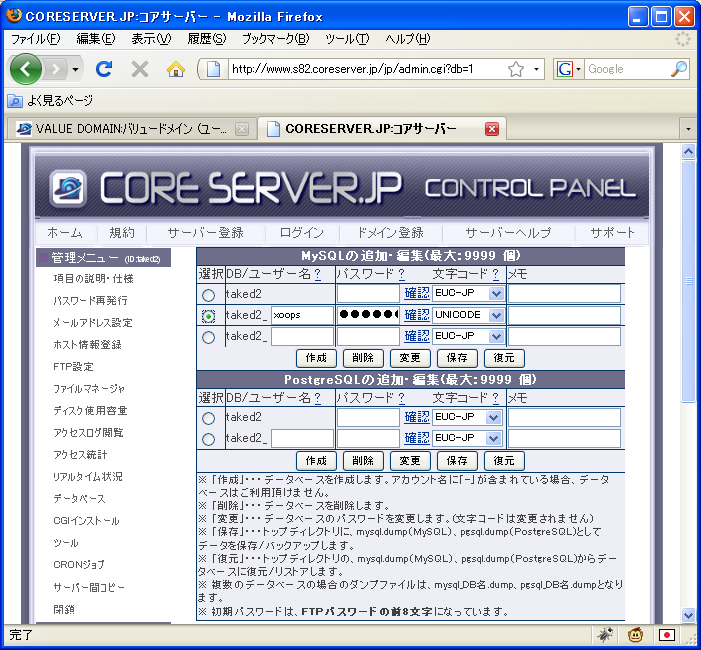Image resolution: width=701 pixels, height=650 pixels.
Task: Expand the tab list dropdown arrow
Action: pyautogui.click(x=687, y=129)
